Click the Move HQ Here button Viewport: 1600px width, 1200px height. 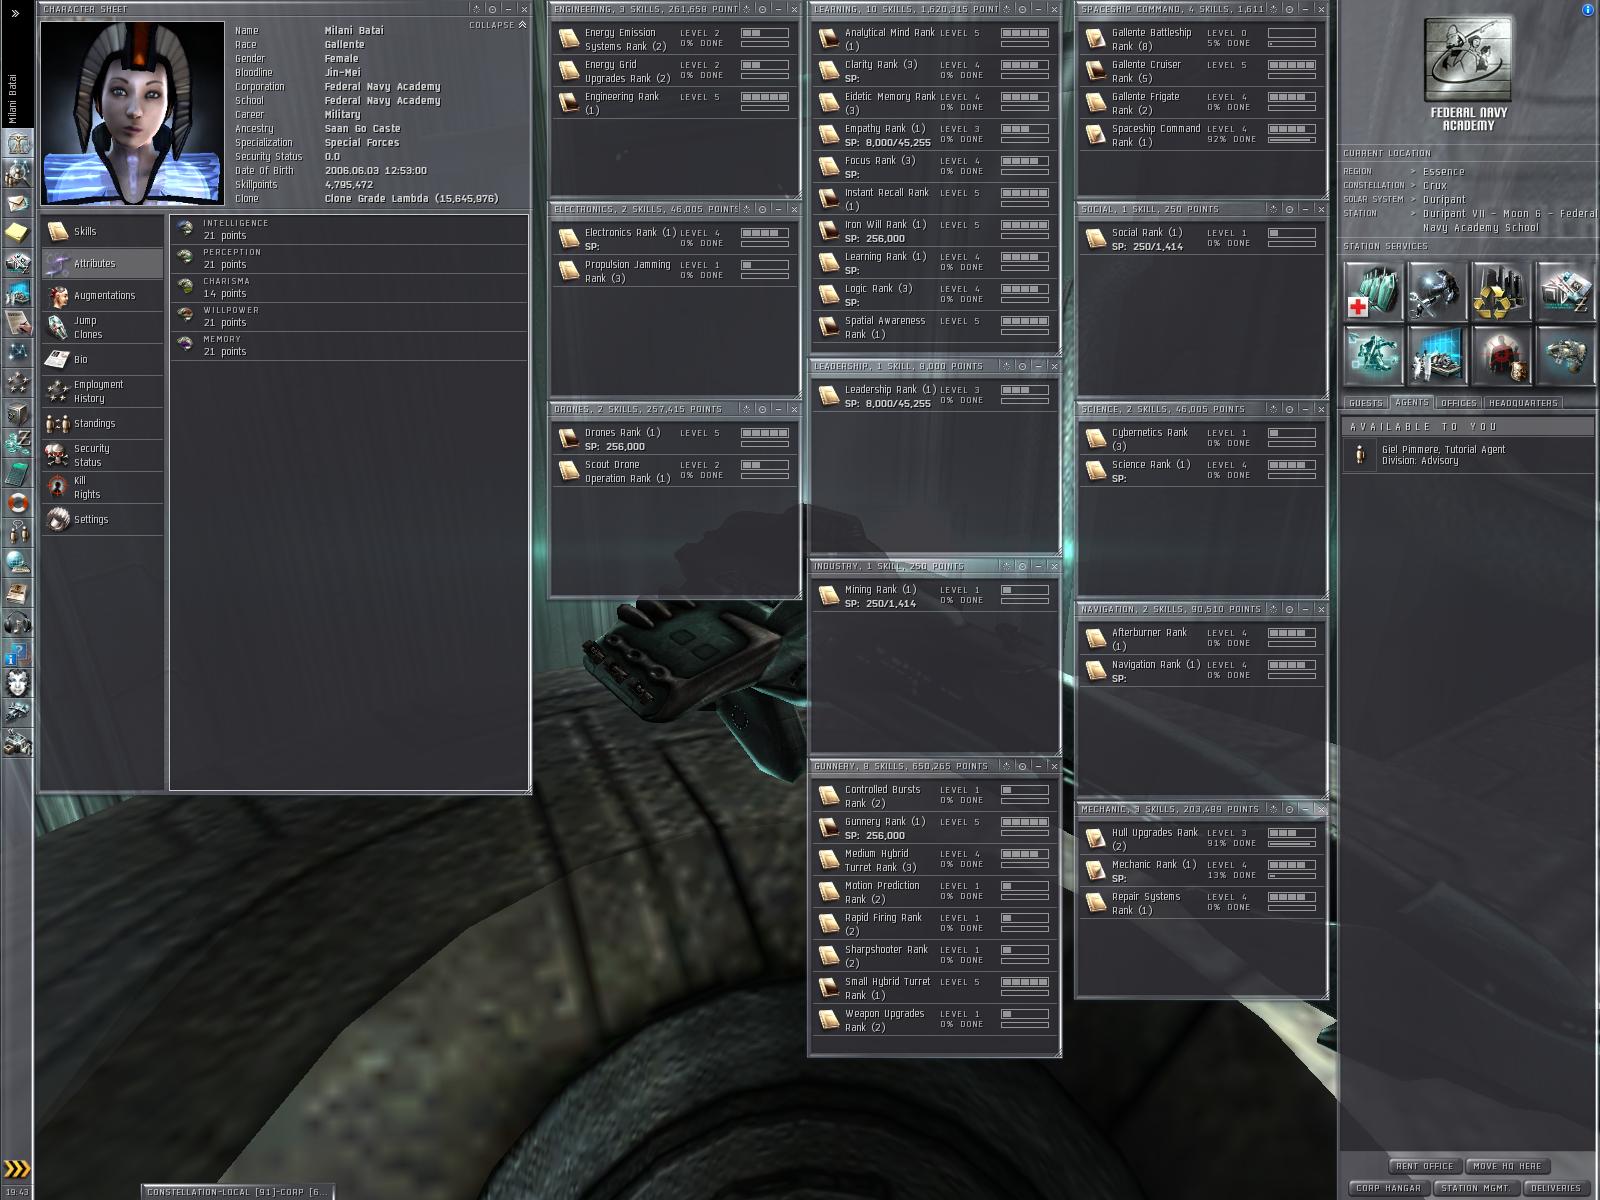(1507, 1166)
